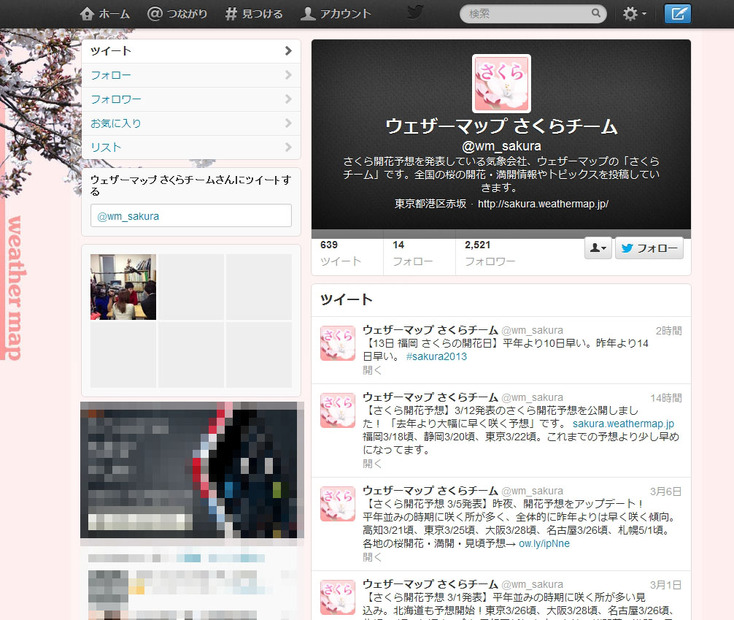This screenshot has width=734, height=620.
Task: Click author name on the 2時間 tweet
Action: pyautogui.click(x=430, y=330)
